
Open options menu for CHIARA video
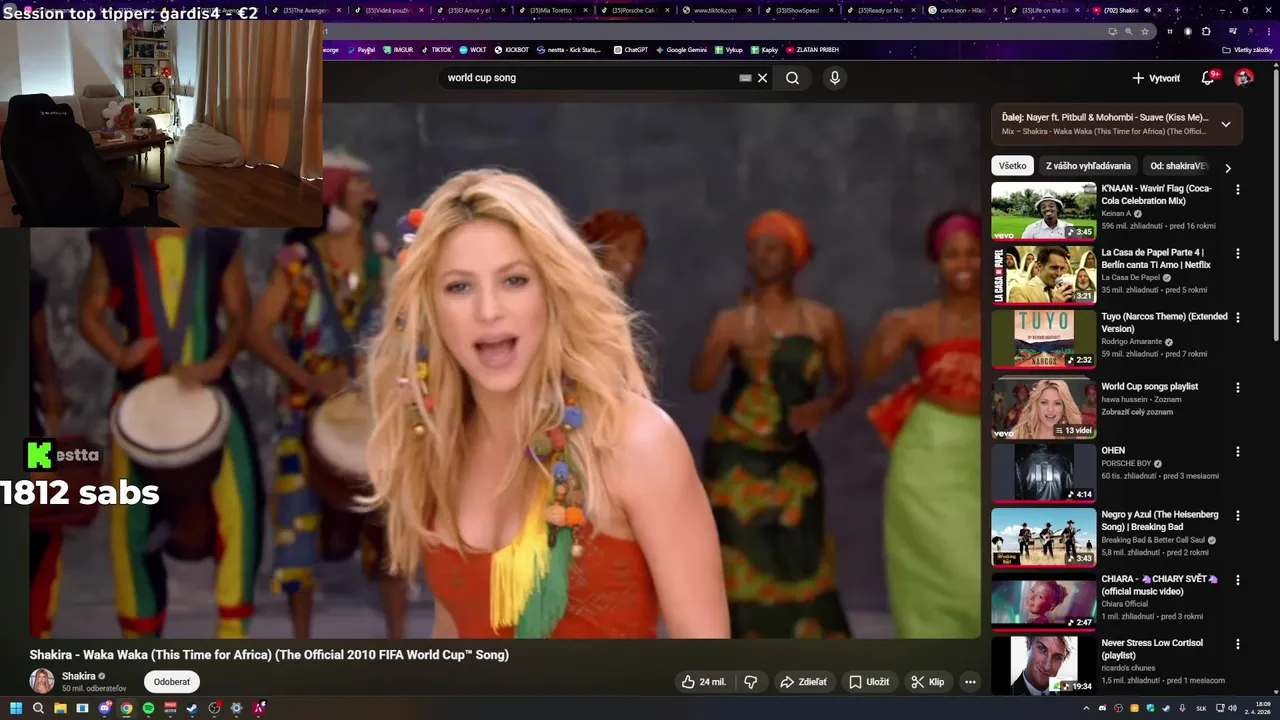point(1238,580)
